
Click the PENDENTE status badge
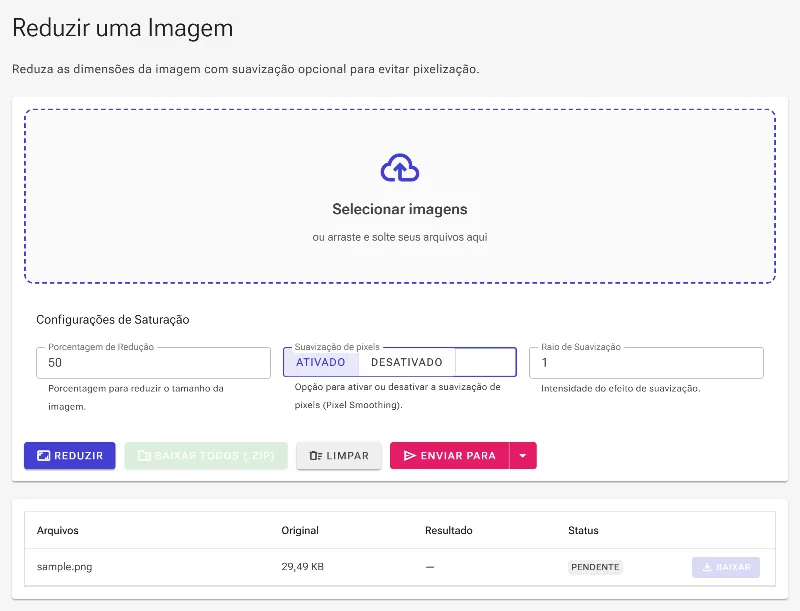(595, 567)
